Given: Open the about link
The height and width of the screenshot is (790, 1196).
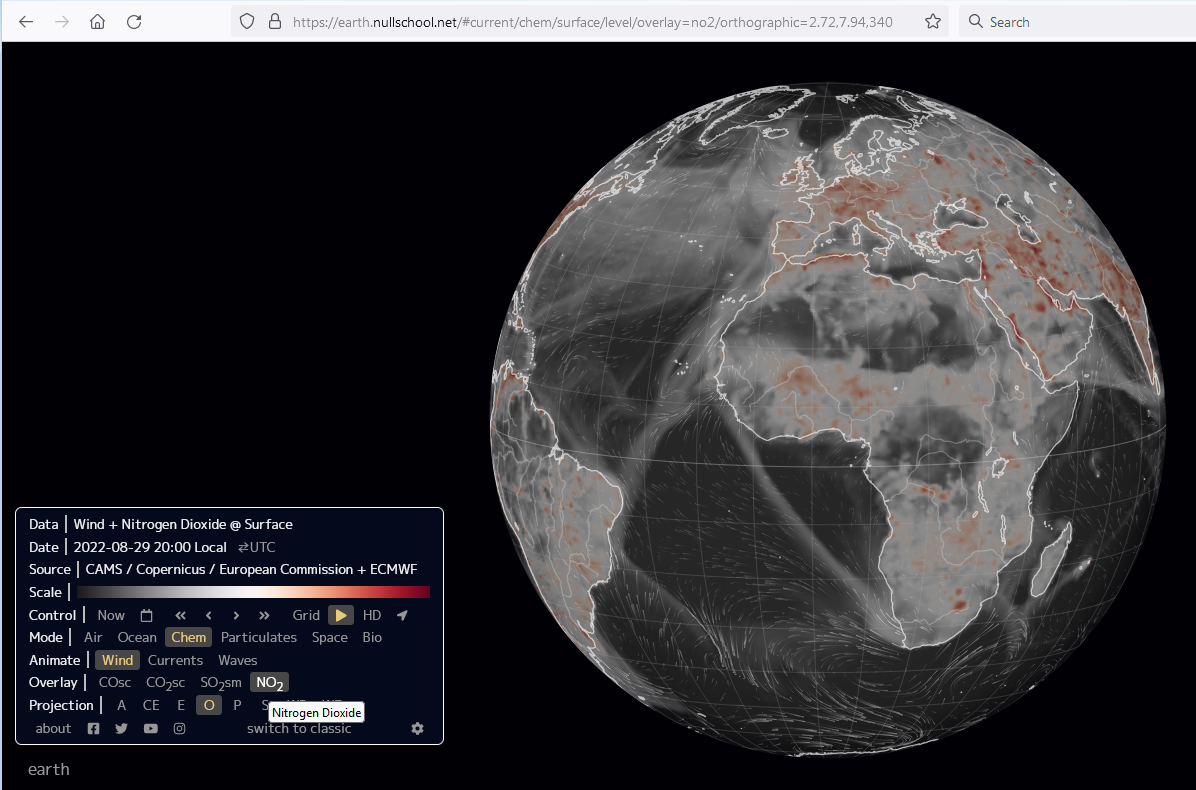Looking at the screenshot, I should point(53,728).
